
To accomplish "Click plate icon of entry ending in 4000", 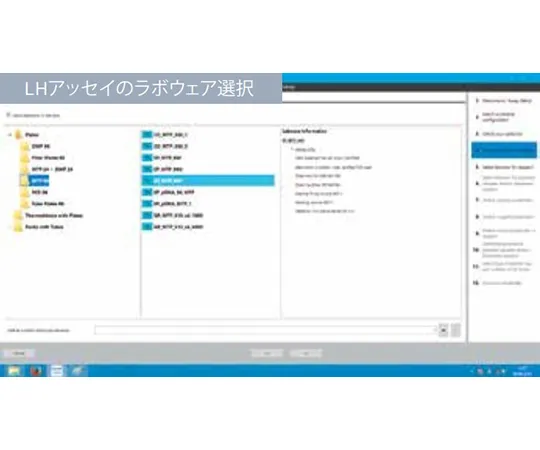I will pyautogui.click(x=147, y=227).
